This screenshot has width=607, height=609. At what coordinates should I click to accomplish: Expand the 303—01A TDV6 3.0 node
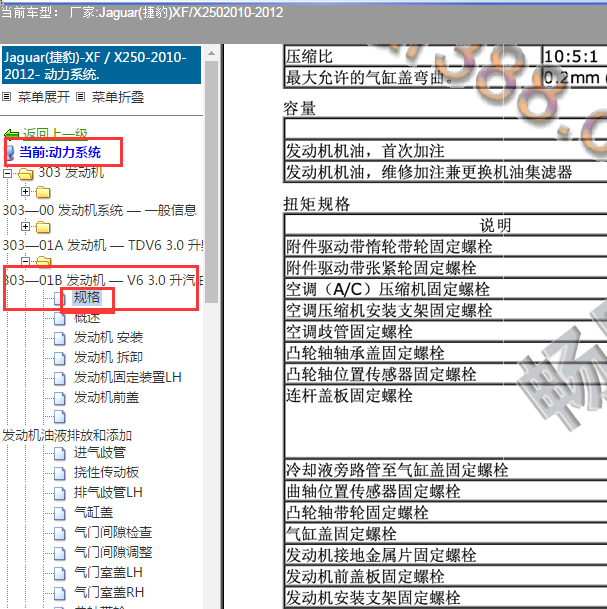click(25, 226)
